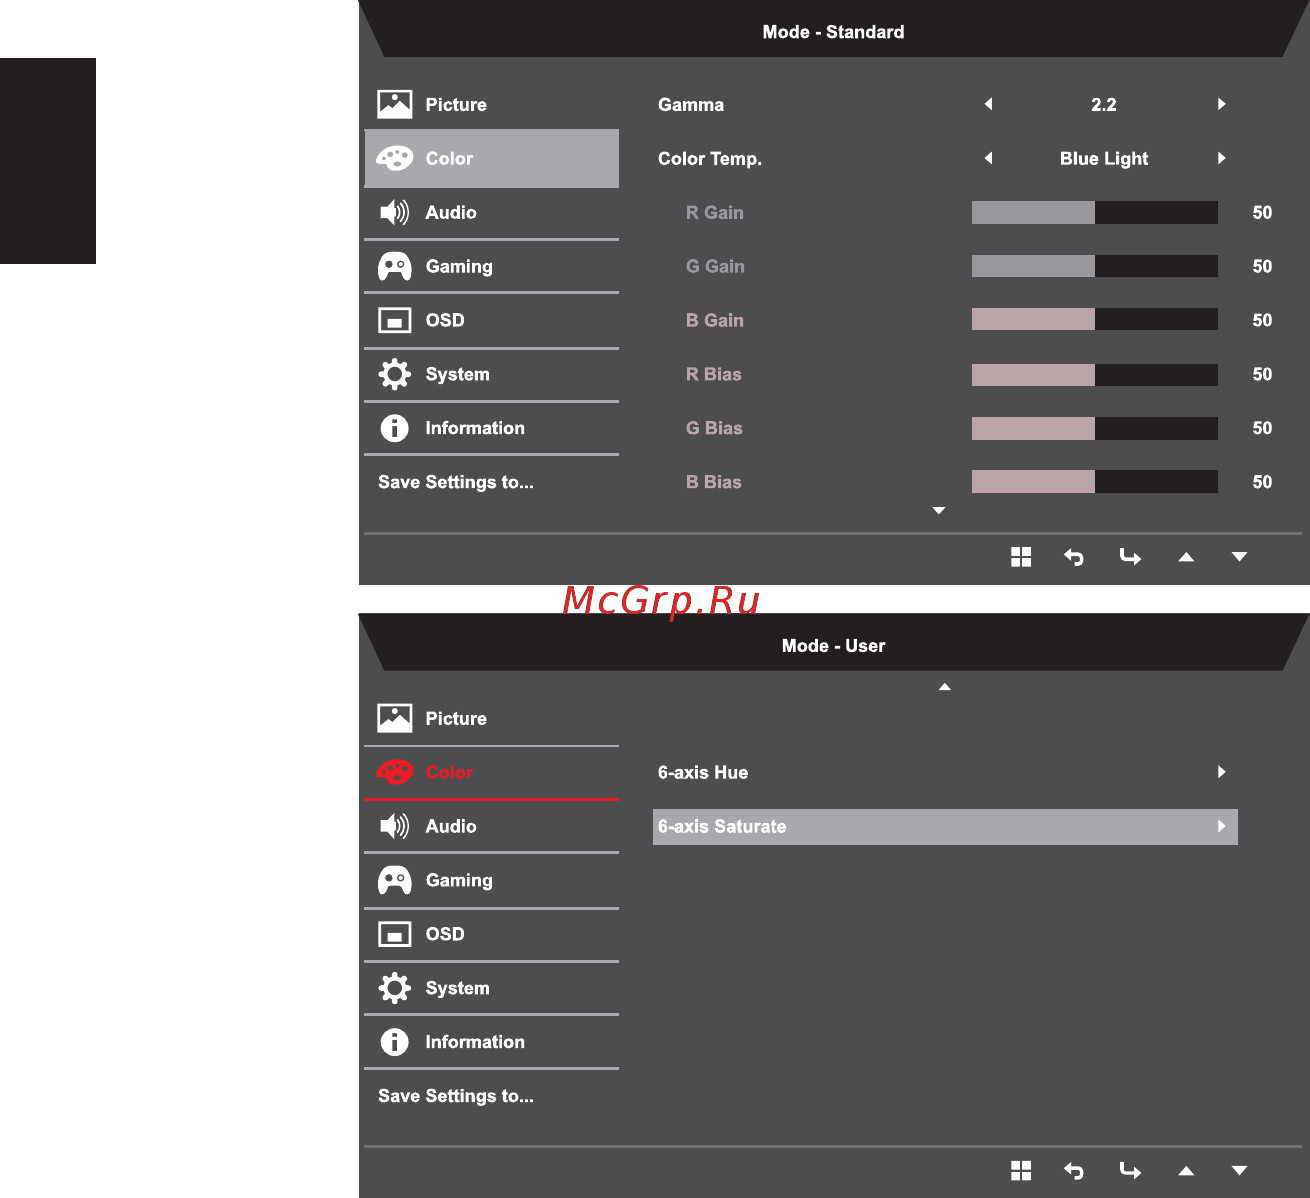Switch Color Temp. to next option
This screenshot has width=1310, height=1198.
point(1222,158)
